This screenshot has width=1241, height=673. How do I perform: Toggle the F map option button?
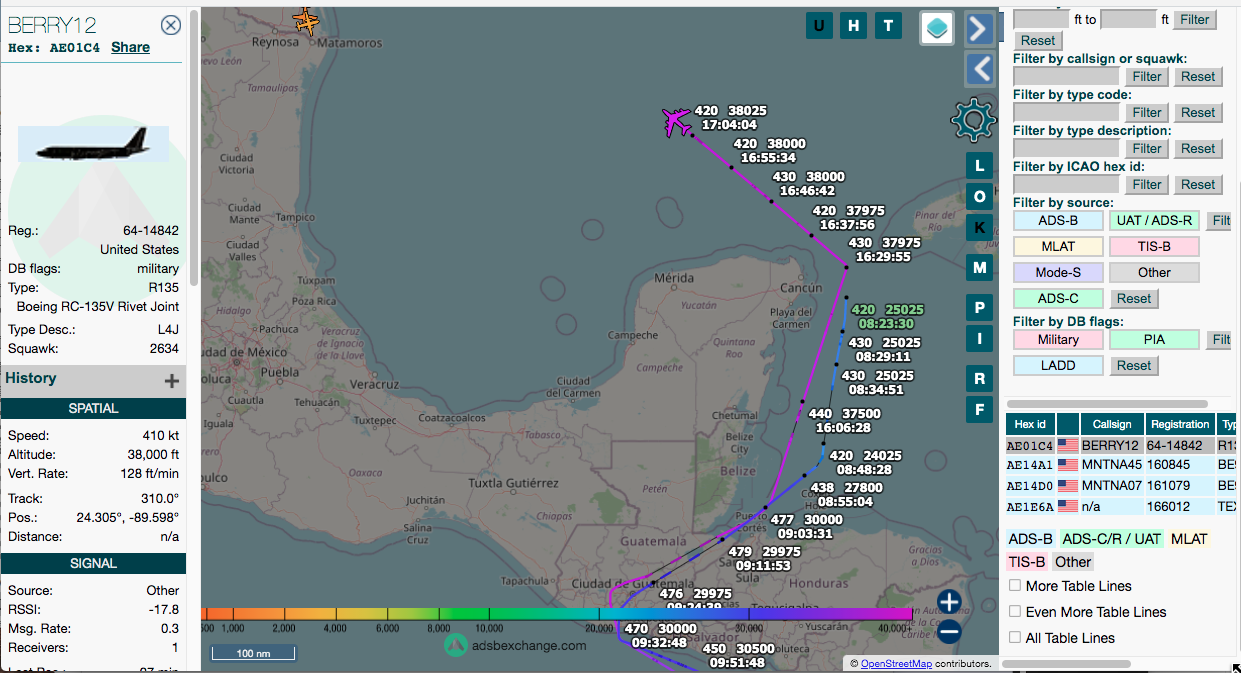tap(980, 409)
